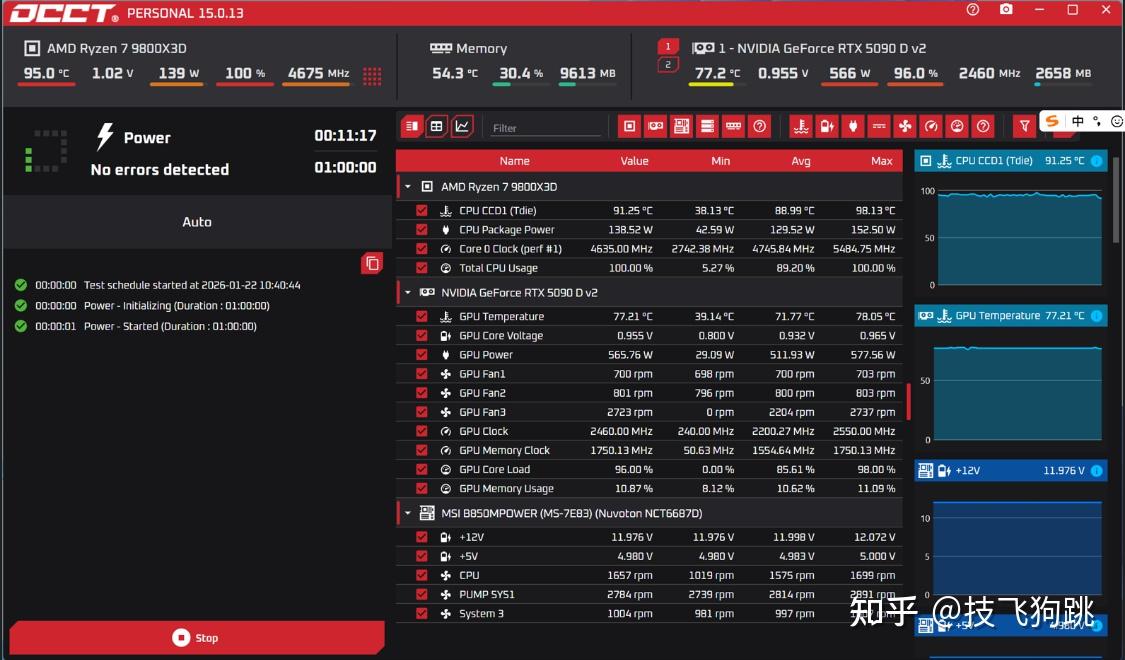
Task: Switch to the list-only sensor view
Action: 412,126
